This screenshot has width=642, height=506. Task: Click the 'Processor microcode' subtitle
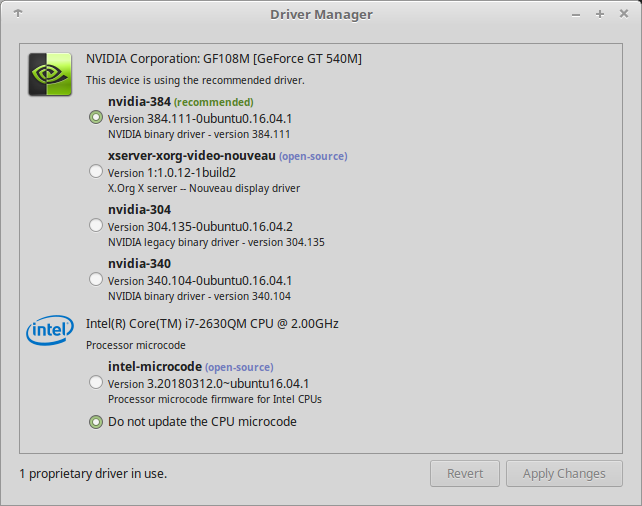136,345
